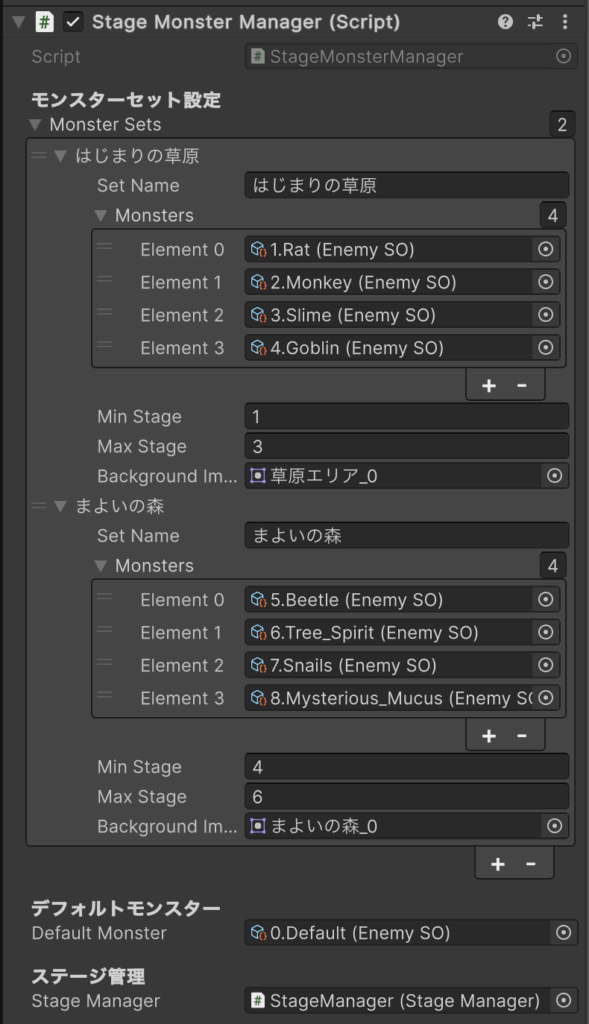The image size is (589, 1024).
Task: Add a new monster to はじまりの草原 list
Action: [488, 385]
